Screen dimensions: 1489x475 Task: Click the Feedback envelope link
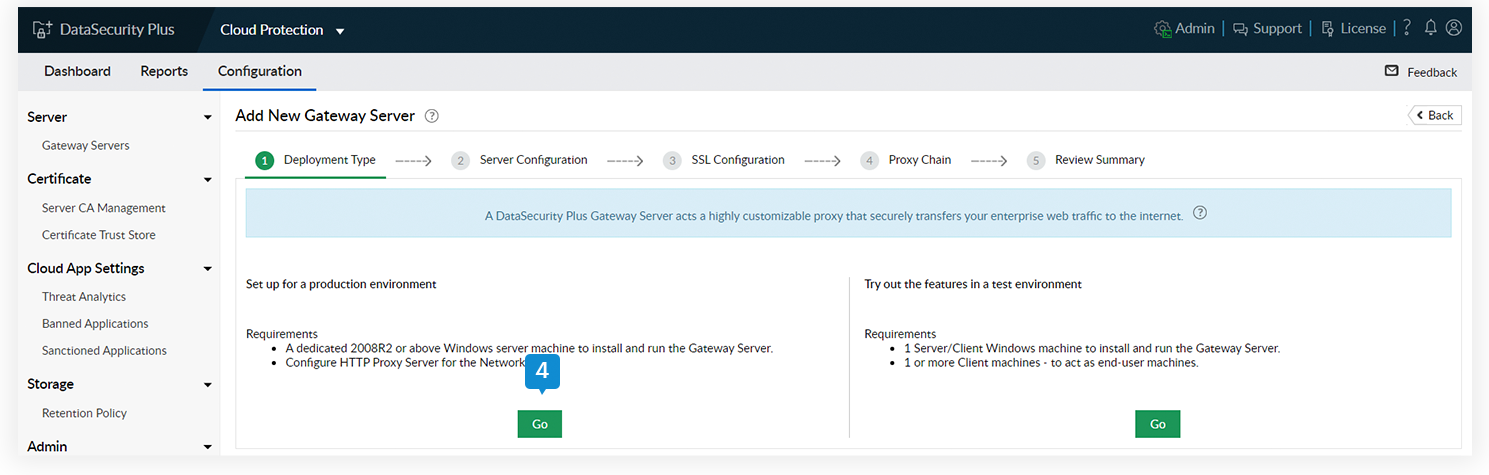(1421, 72)
